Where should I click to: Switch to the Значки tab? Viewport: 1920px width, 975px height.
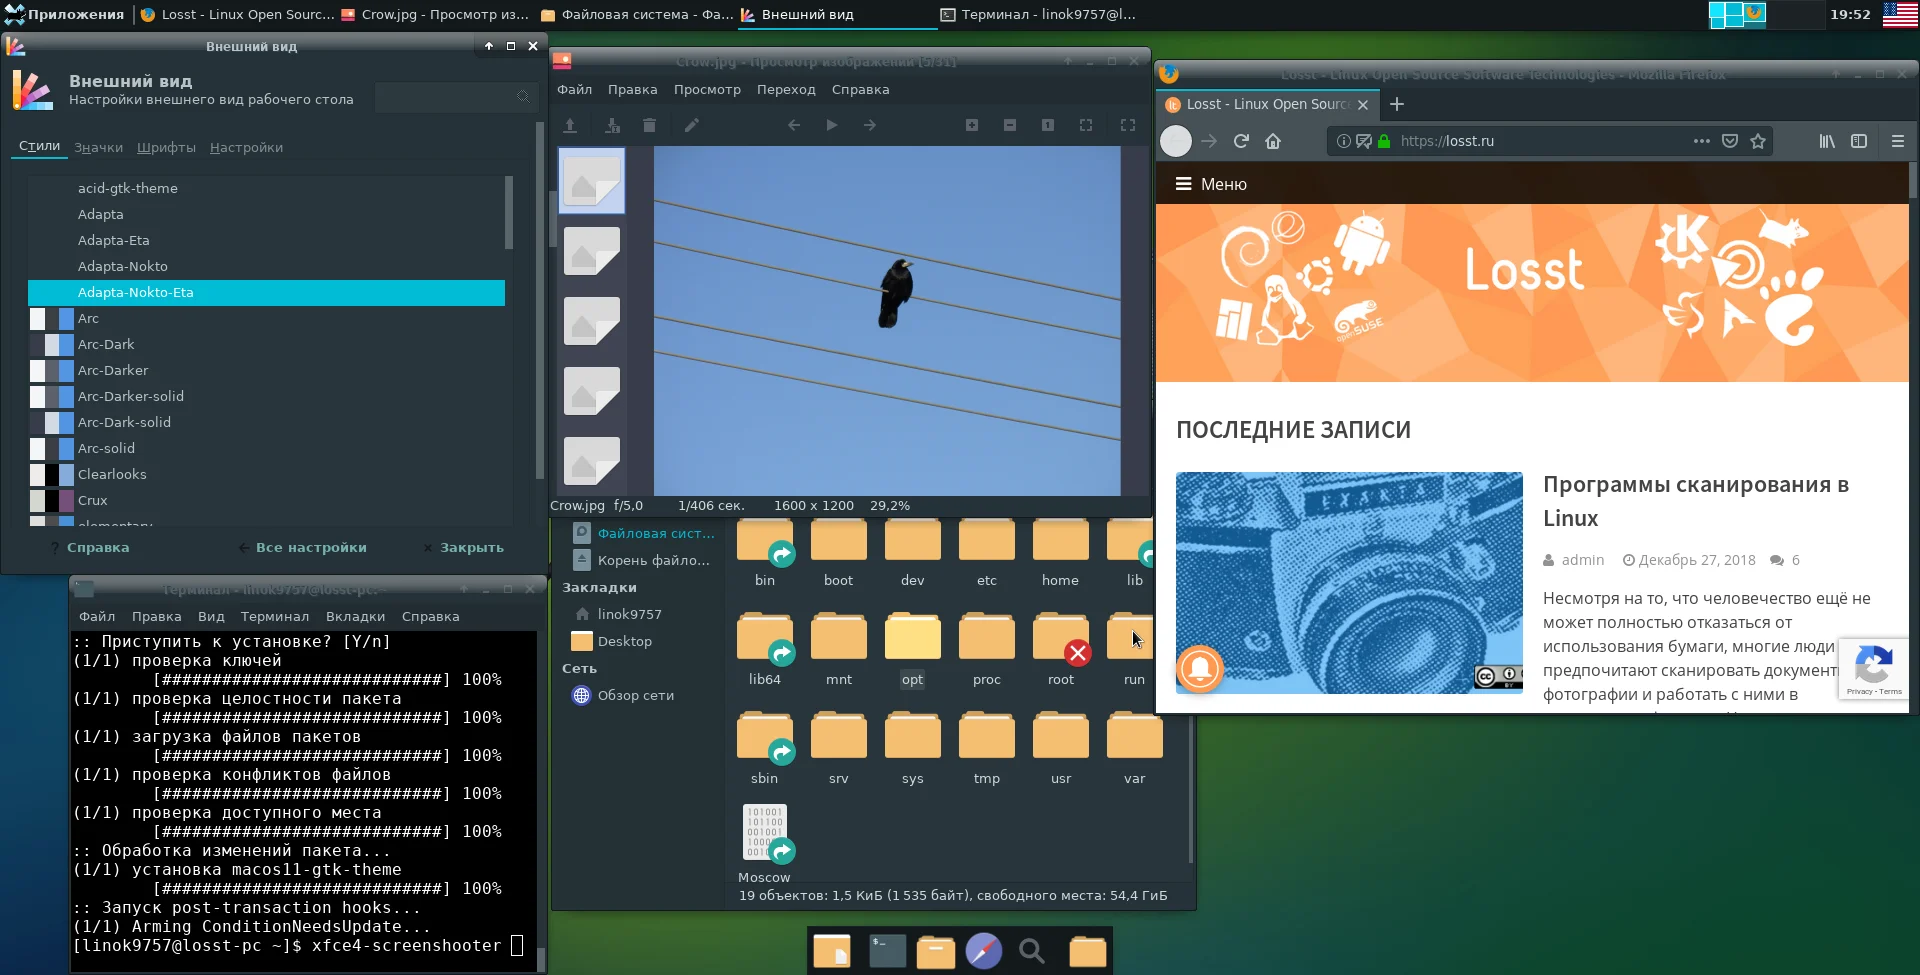click(x=98, y=147)
